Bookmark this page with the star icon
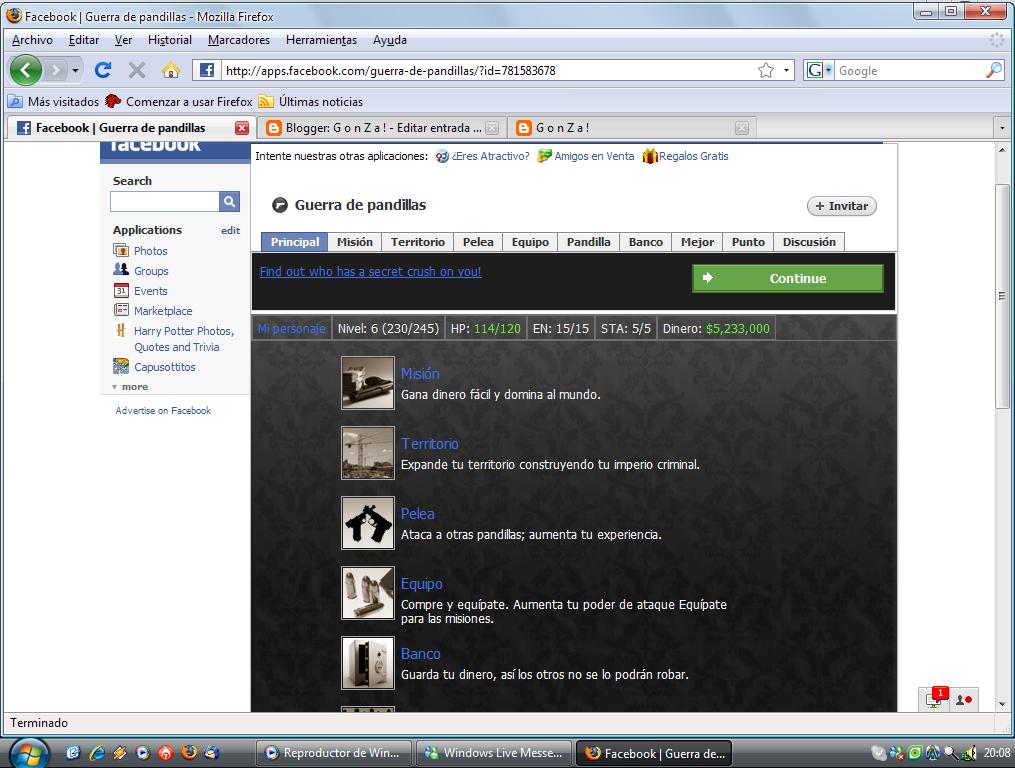Screen dimensions: 1015x768 pos(766,70)
